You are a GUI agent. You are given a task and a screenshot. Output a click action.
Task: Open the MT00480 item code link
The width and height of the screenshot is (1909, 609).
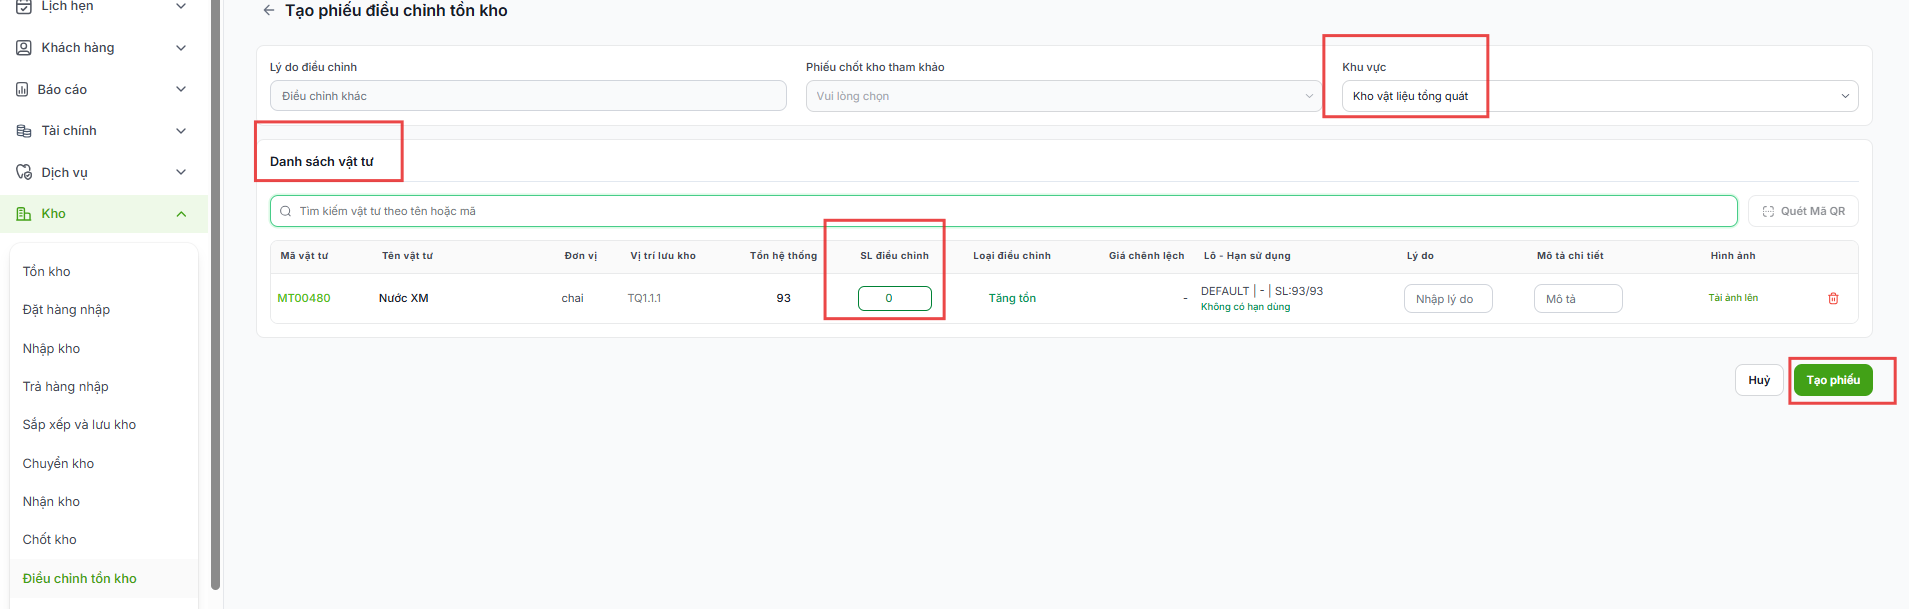[x=304, y=298]
